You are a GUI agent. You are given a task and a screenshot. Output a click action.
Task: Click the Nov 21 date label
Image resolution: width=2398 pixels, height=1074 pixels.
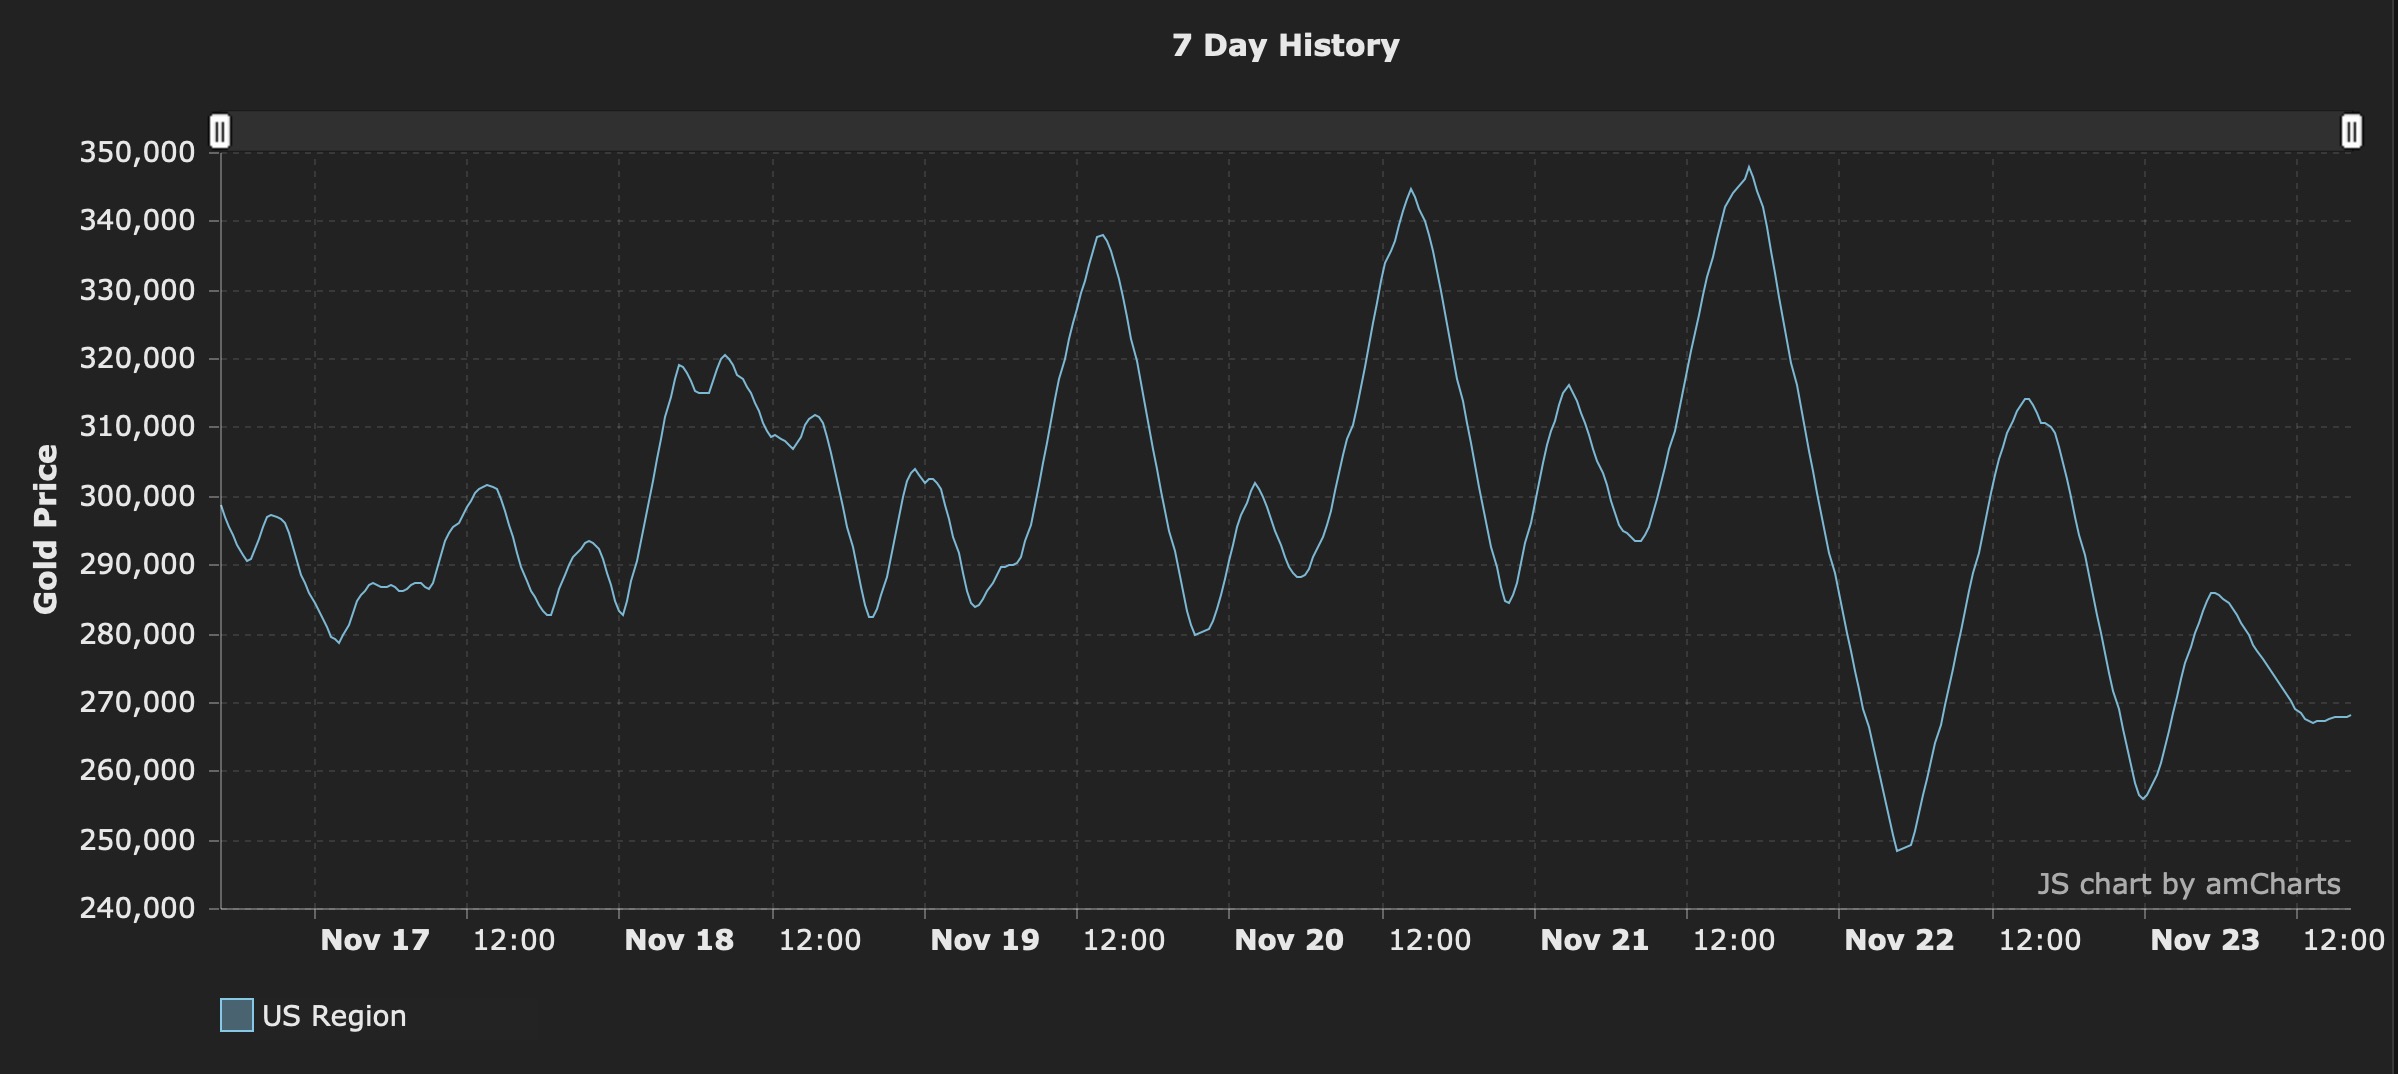[1595, 940]
